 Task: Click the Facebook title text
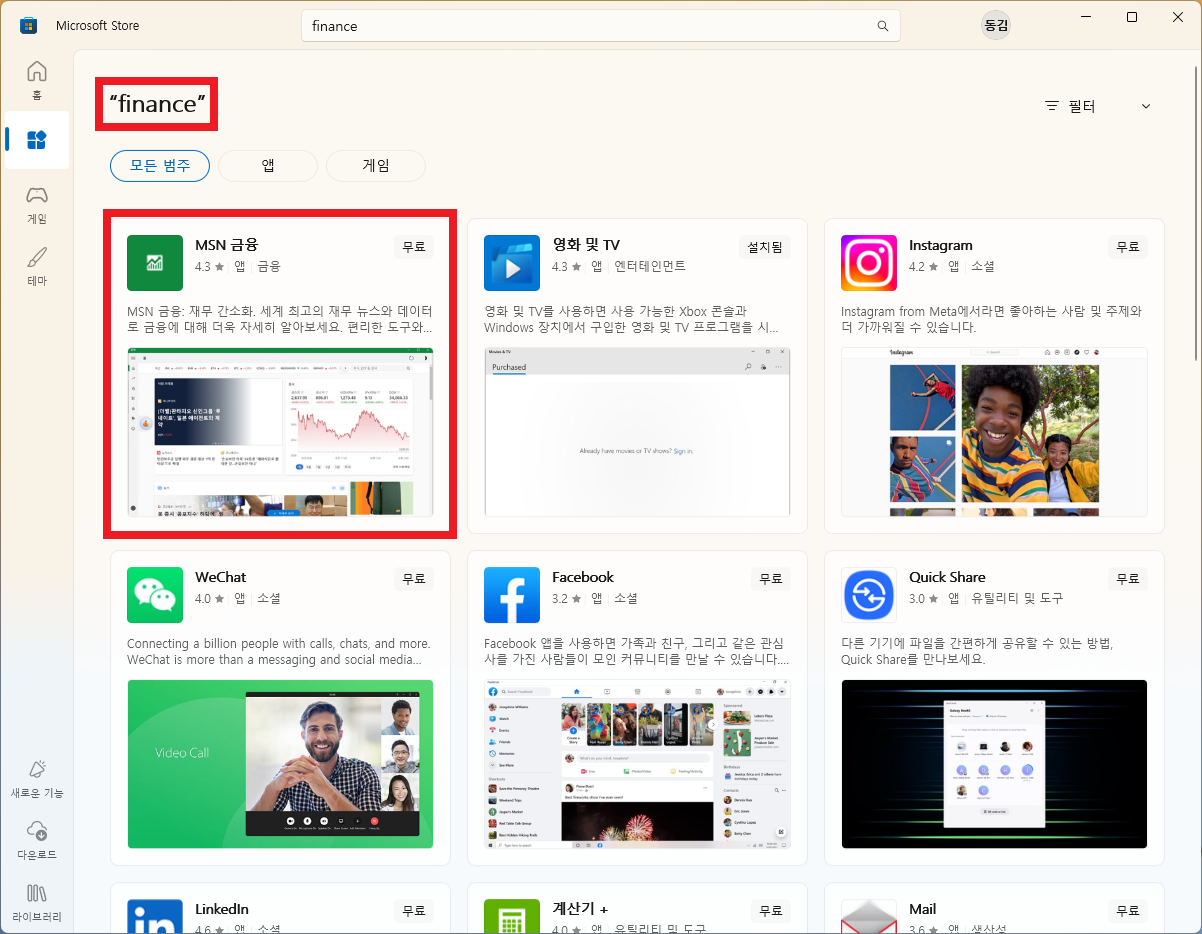[583, 577]
